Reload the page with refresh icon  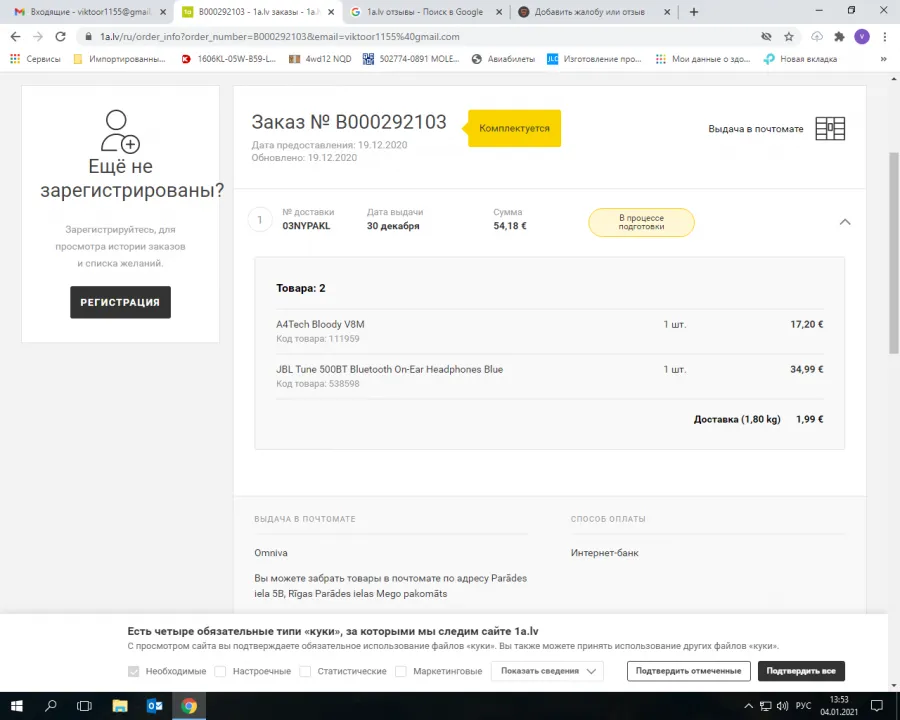[x=60, y=37]
